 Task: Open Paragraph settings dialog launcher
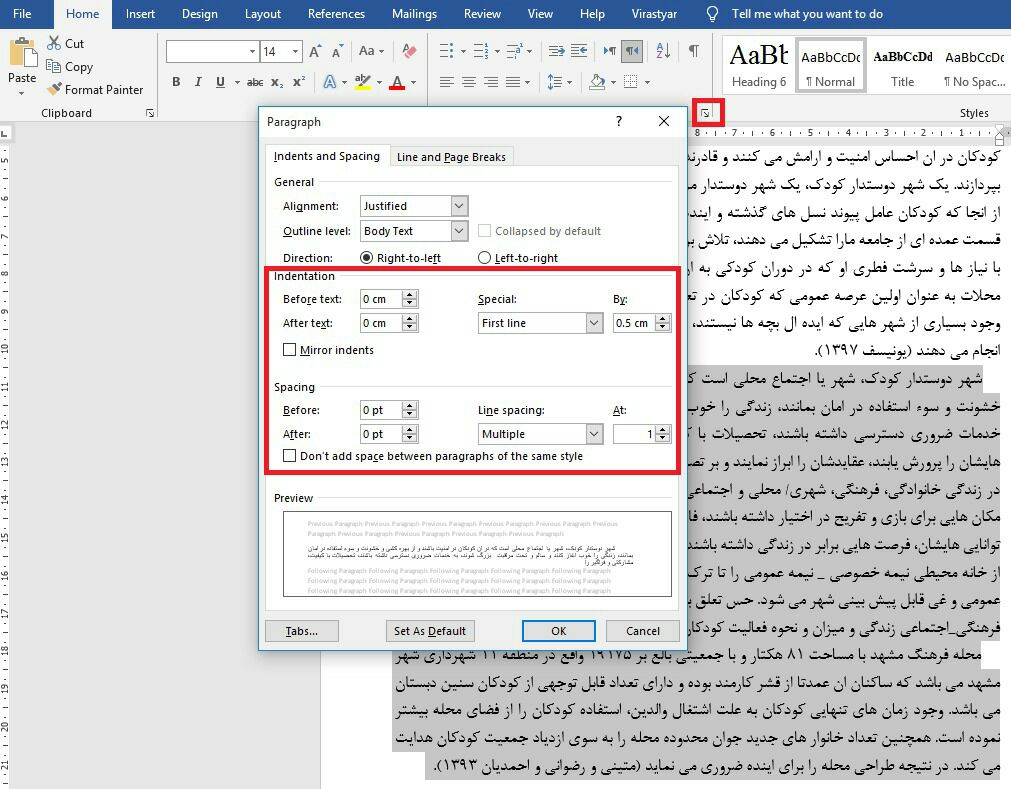click(x=705, y=113)
